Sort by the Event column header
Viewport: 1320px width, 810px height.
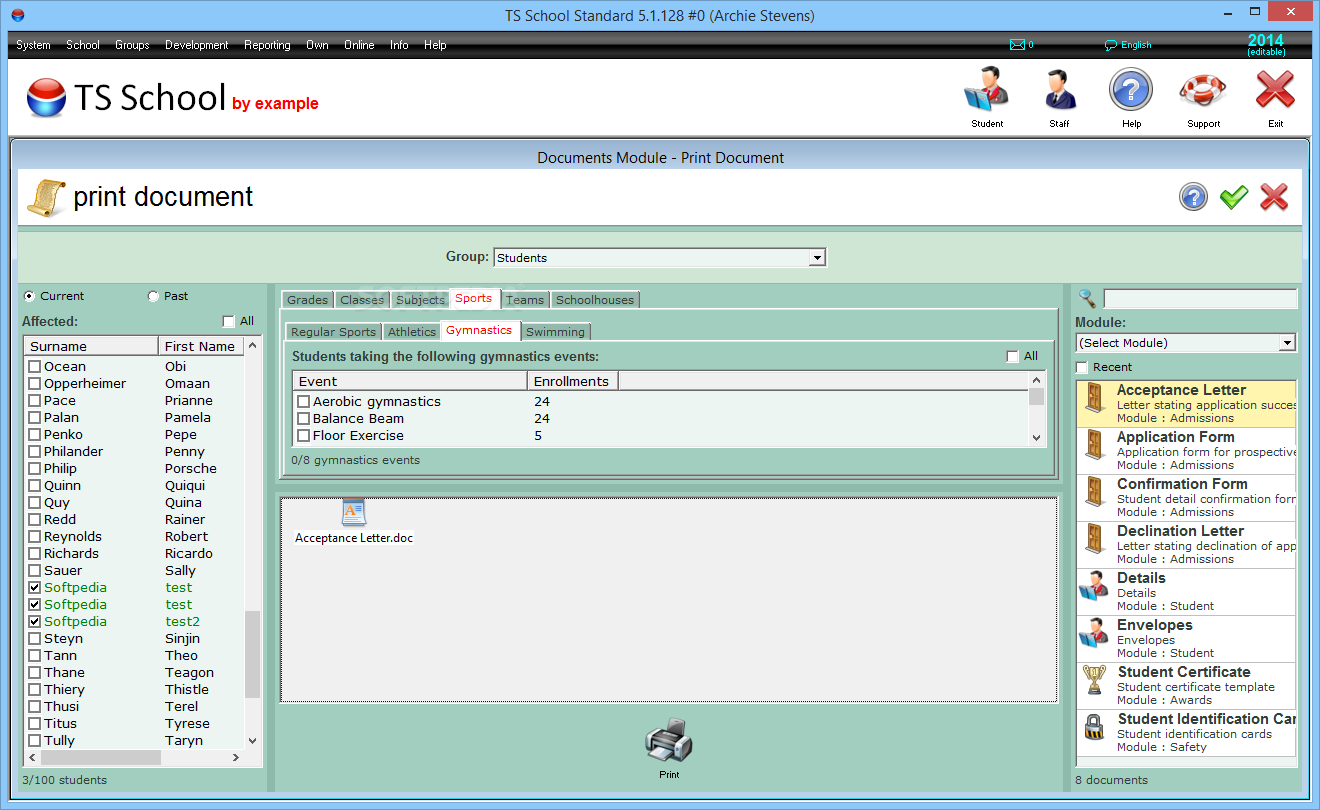point(410,381)
